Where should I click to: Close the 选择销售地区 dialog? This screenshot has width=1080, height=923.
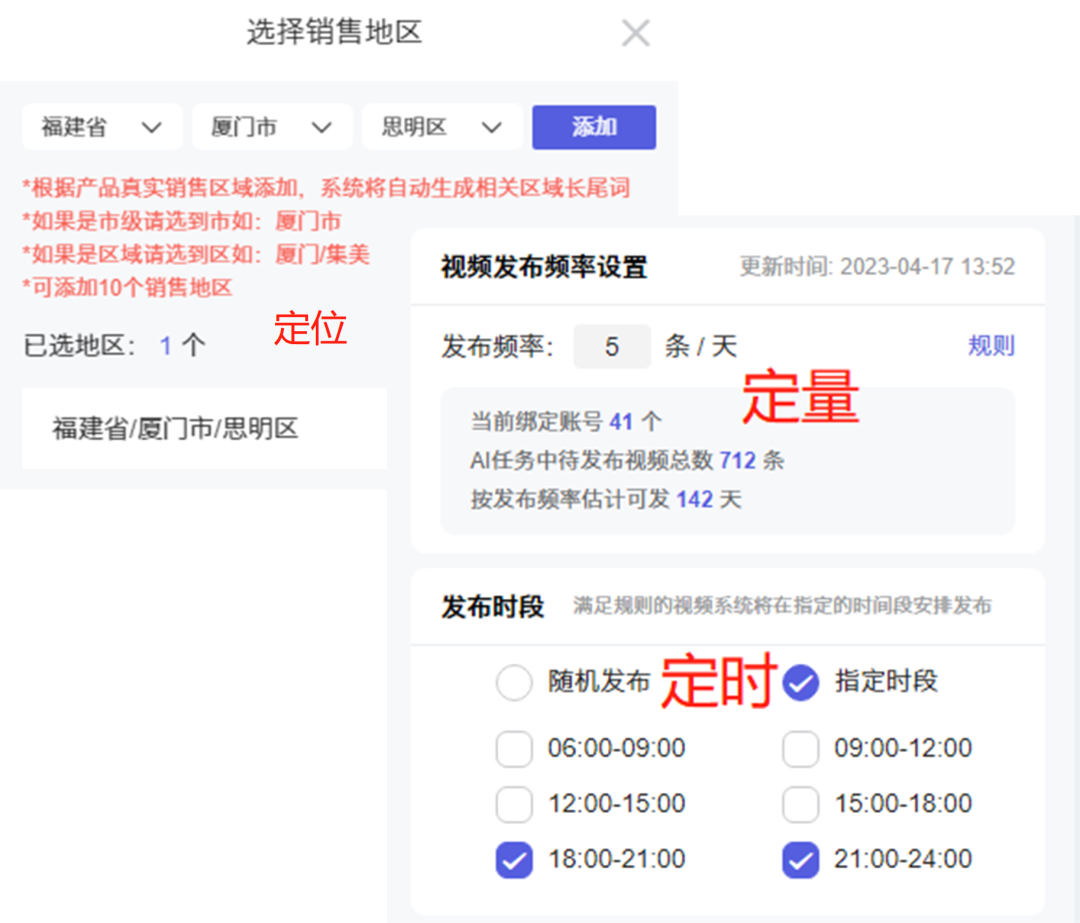point(636,32)
